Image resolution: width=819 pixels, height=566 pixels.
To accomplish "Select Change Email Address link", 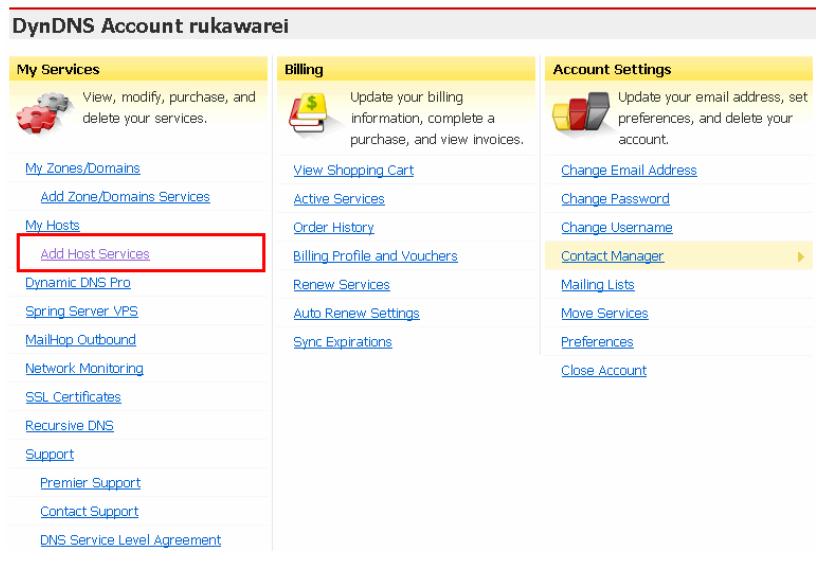I will click(629, 170).
